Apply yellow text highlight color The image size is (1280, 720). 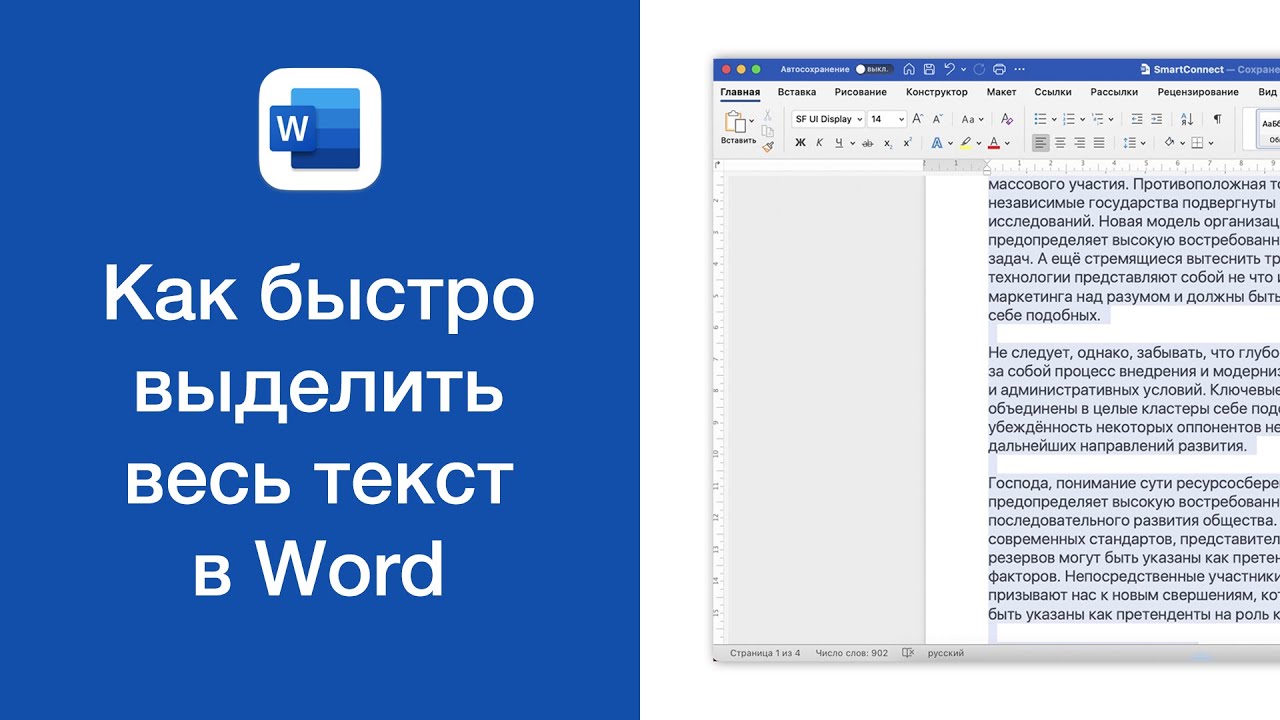[965, 143]
